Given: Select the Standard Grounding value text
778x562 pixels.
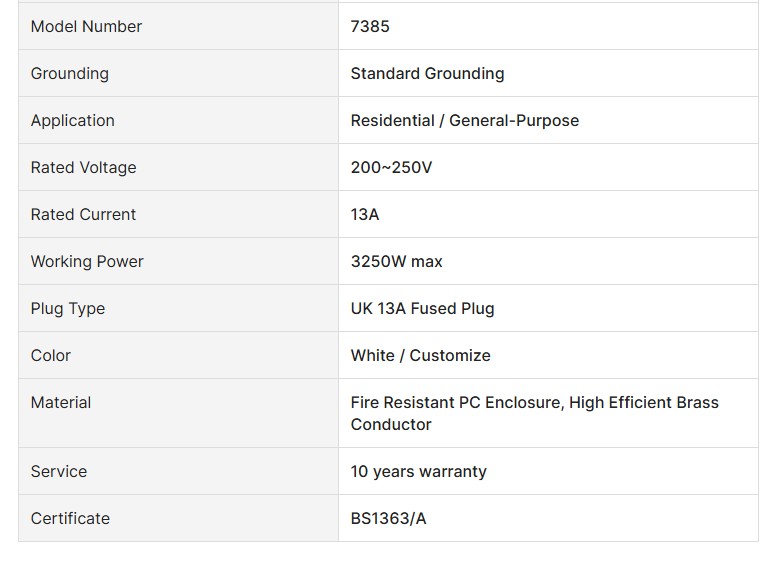Looking at the screenshot, I should click(x=427, y=74).
